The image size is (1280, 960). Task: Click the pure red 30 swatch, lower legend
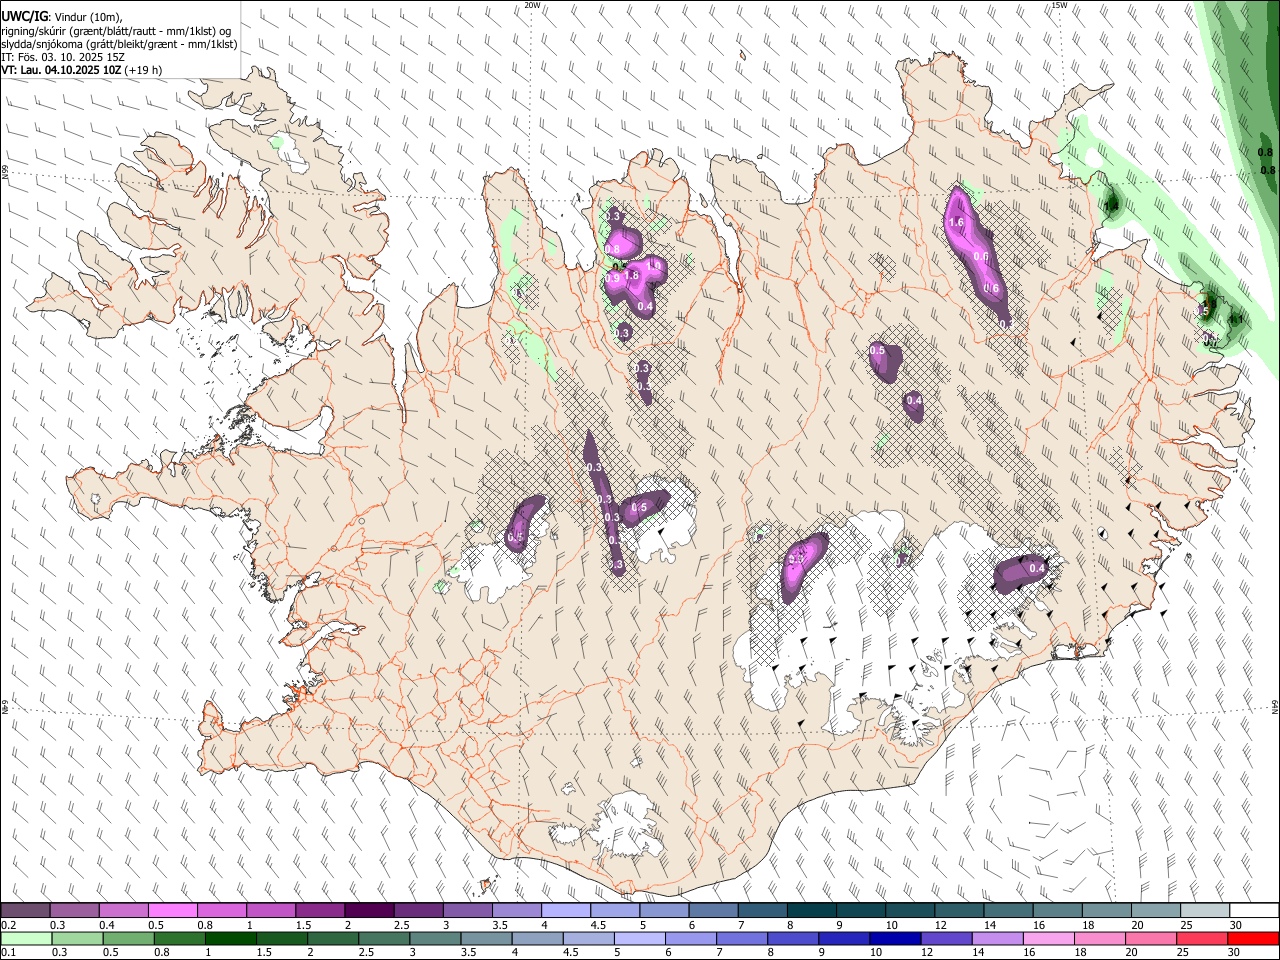[1253, 938]
